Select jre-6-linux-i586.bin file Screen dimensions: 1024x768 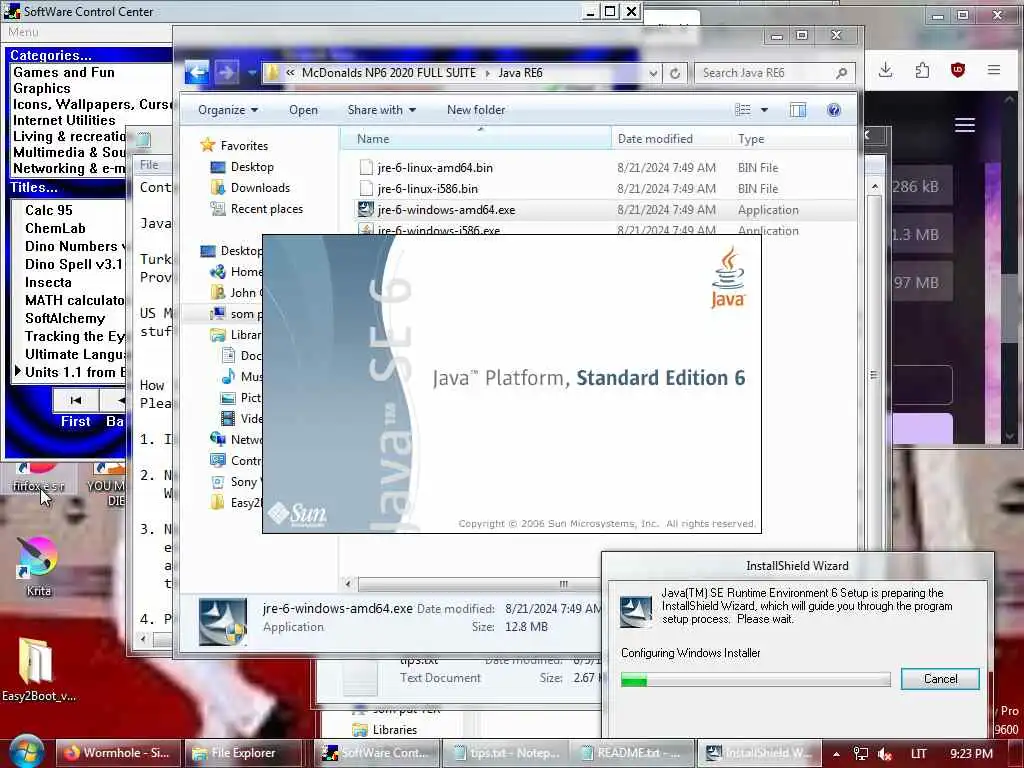[427, 189]
